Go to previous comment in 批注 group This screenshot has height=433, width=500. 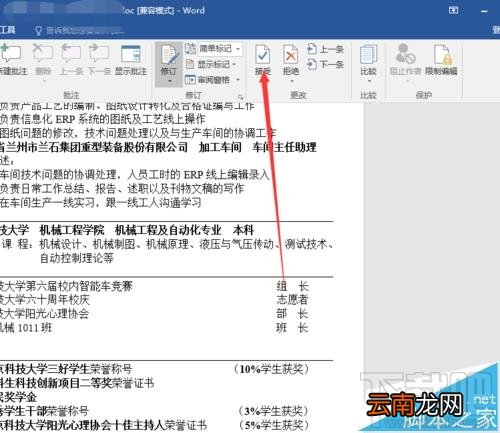pos(71,59)
